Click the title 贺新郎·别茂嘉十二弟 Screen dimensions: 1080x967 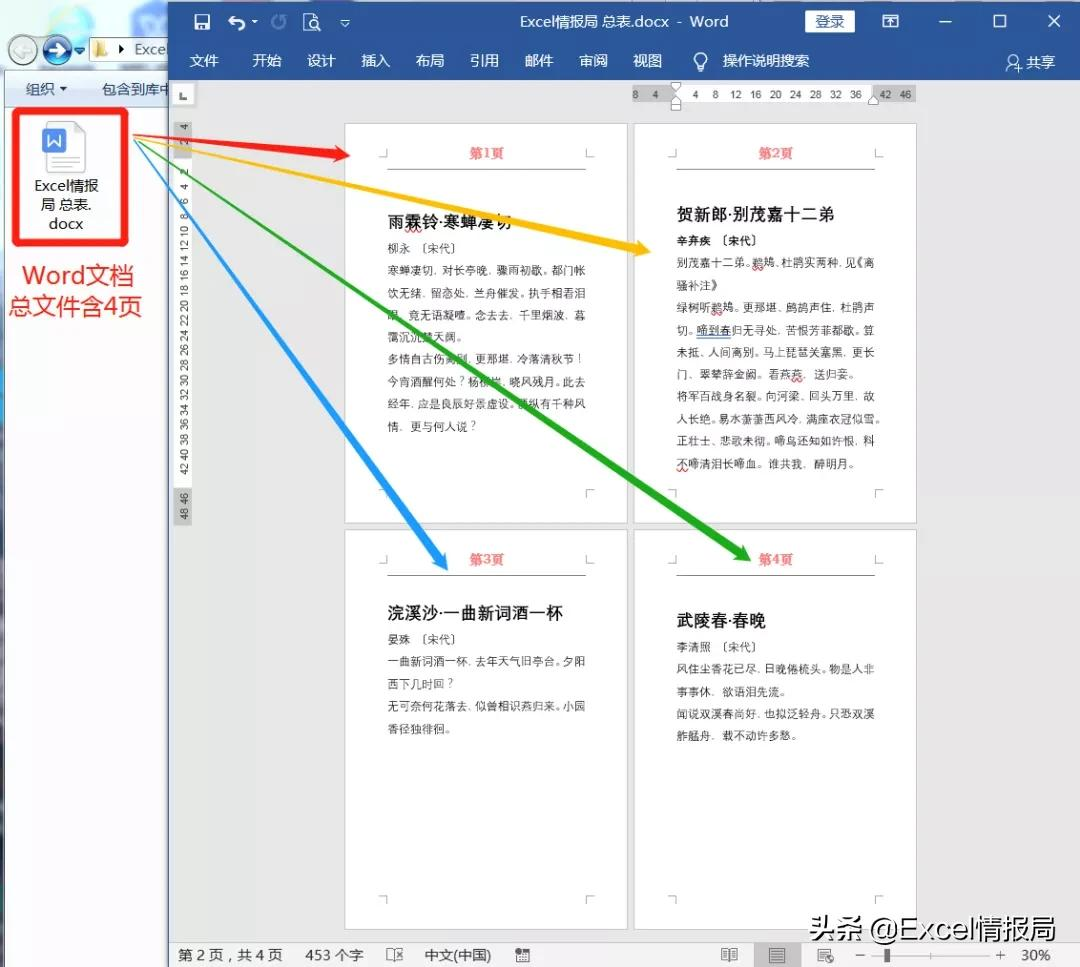pyautogui.click(x=755, y=214)
